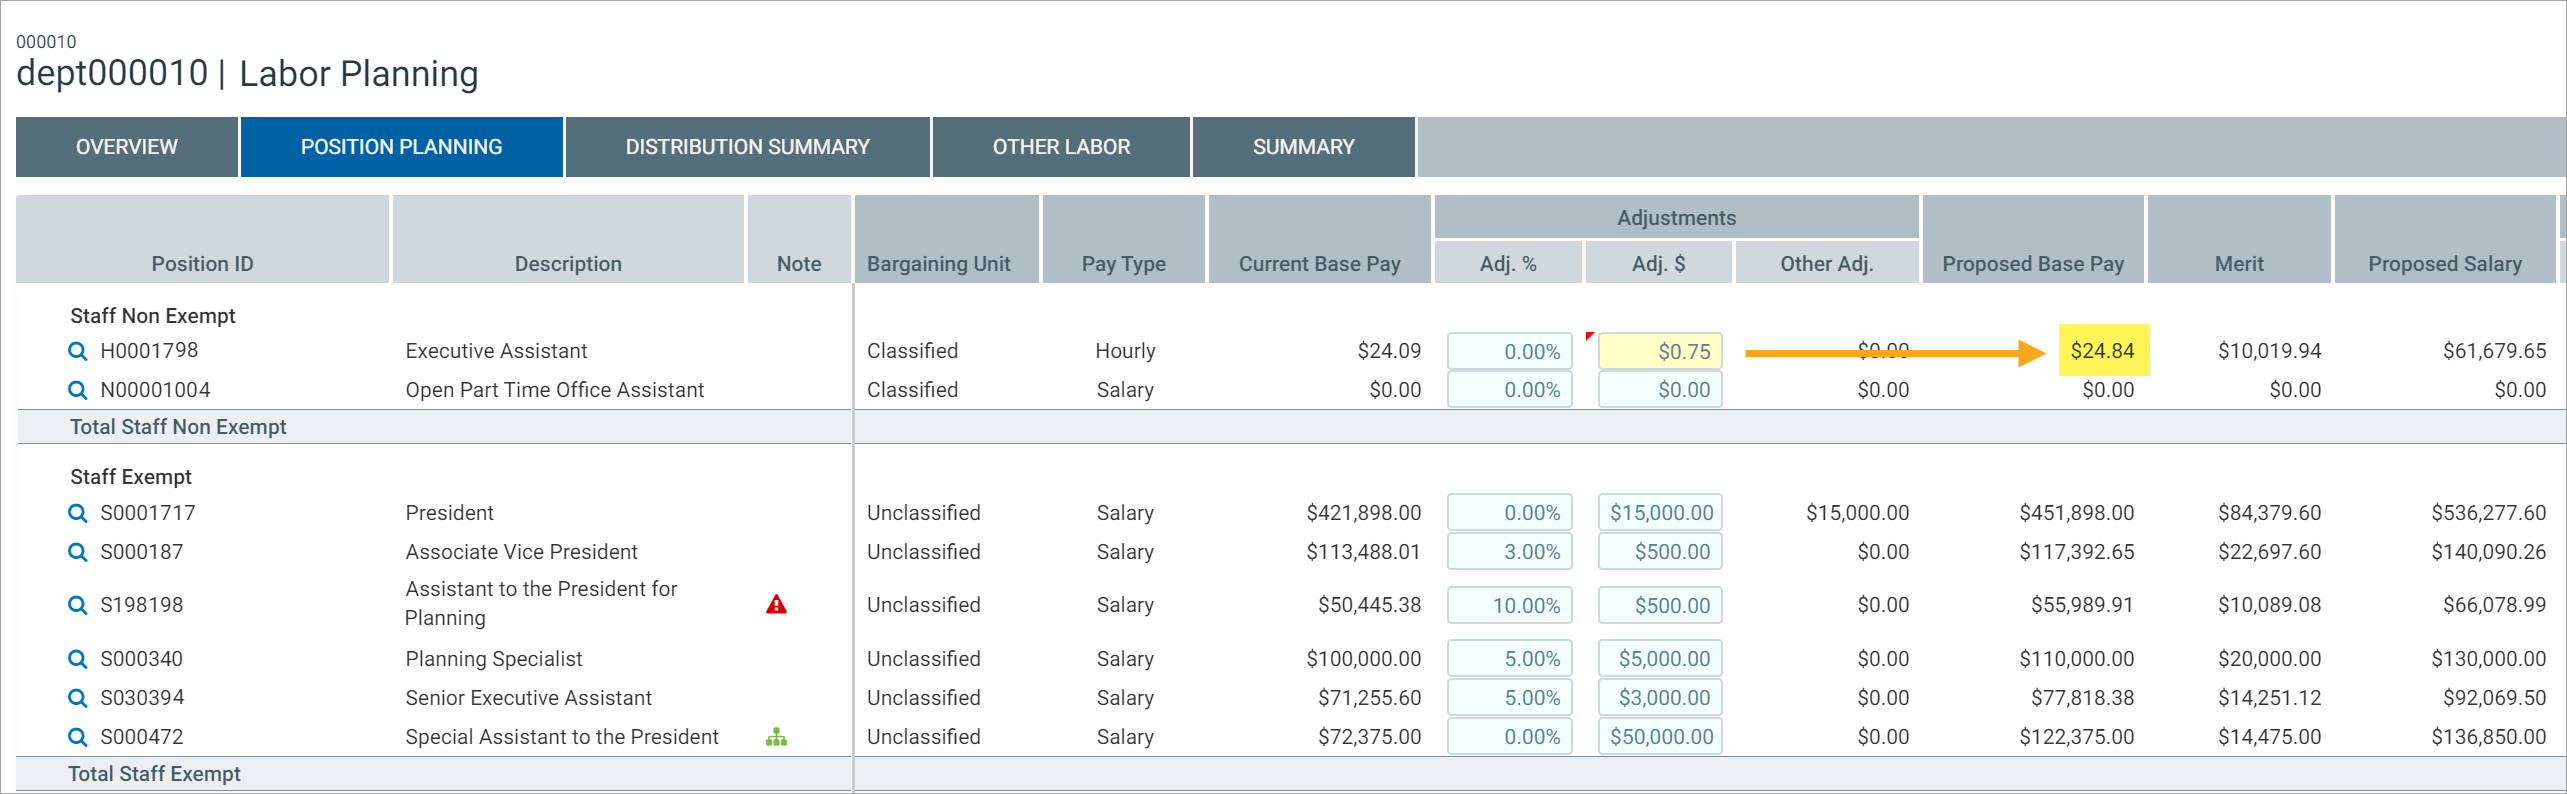Click red warning note icon for S198198
This screenshot has height=794, width=2567.
[776, 605]
